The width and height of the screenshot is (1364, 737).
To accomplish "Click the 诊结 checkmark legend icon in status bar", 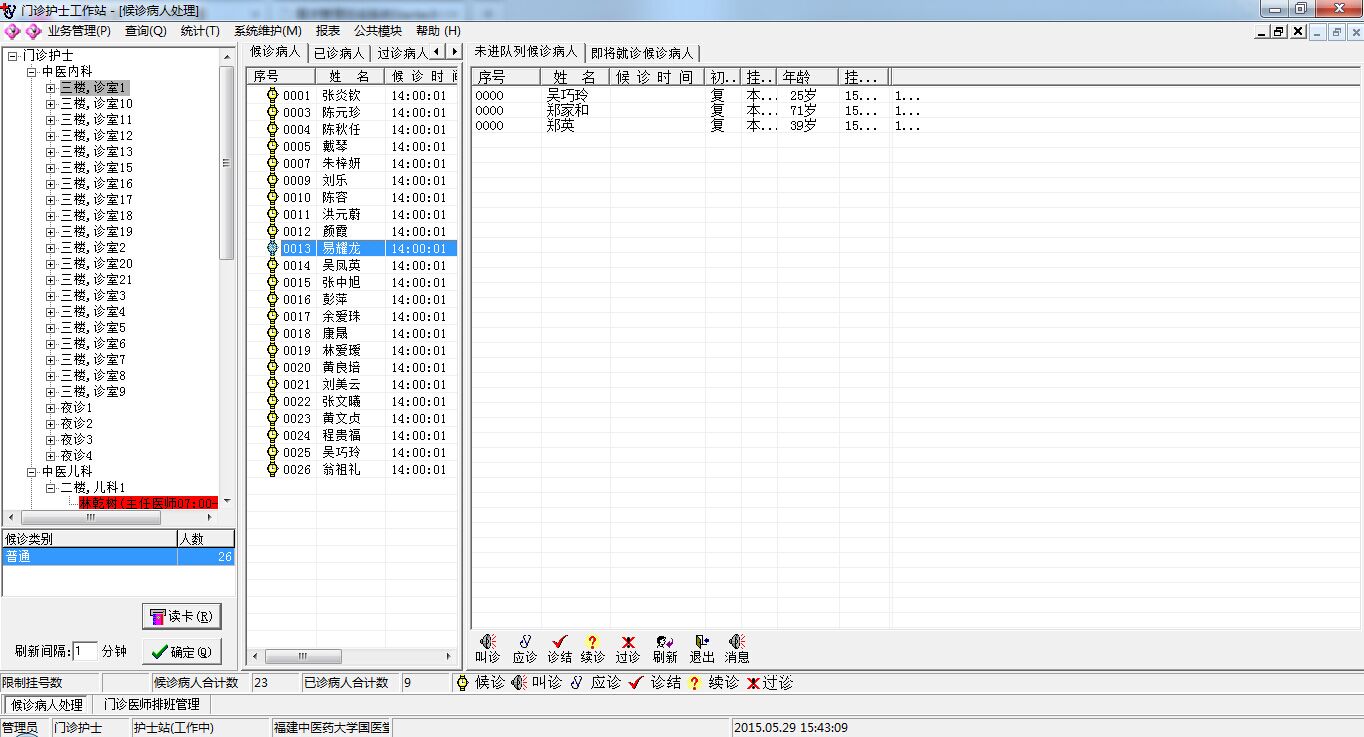I will (635, 683).
